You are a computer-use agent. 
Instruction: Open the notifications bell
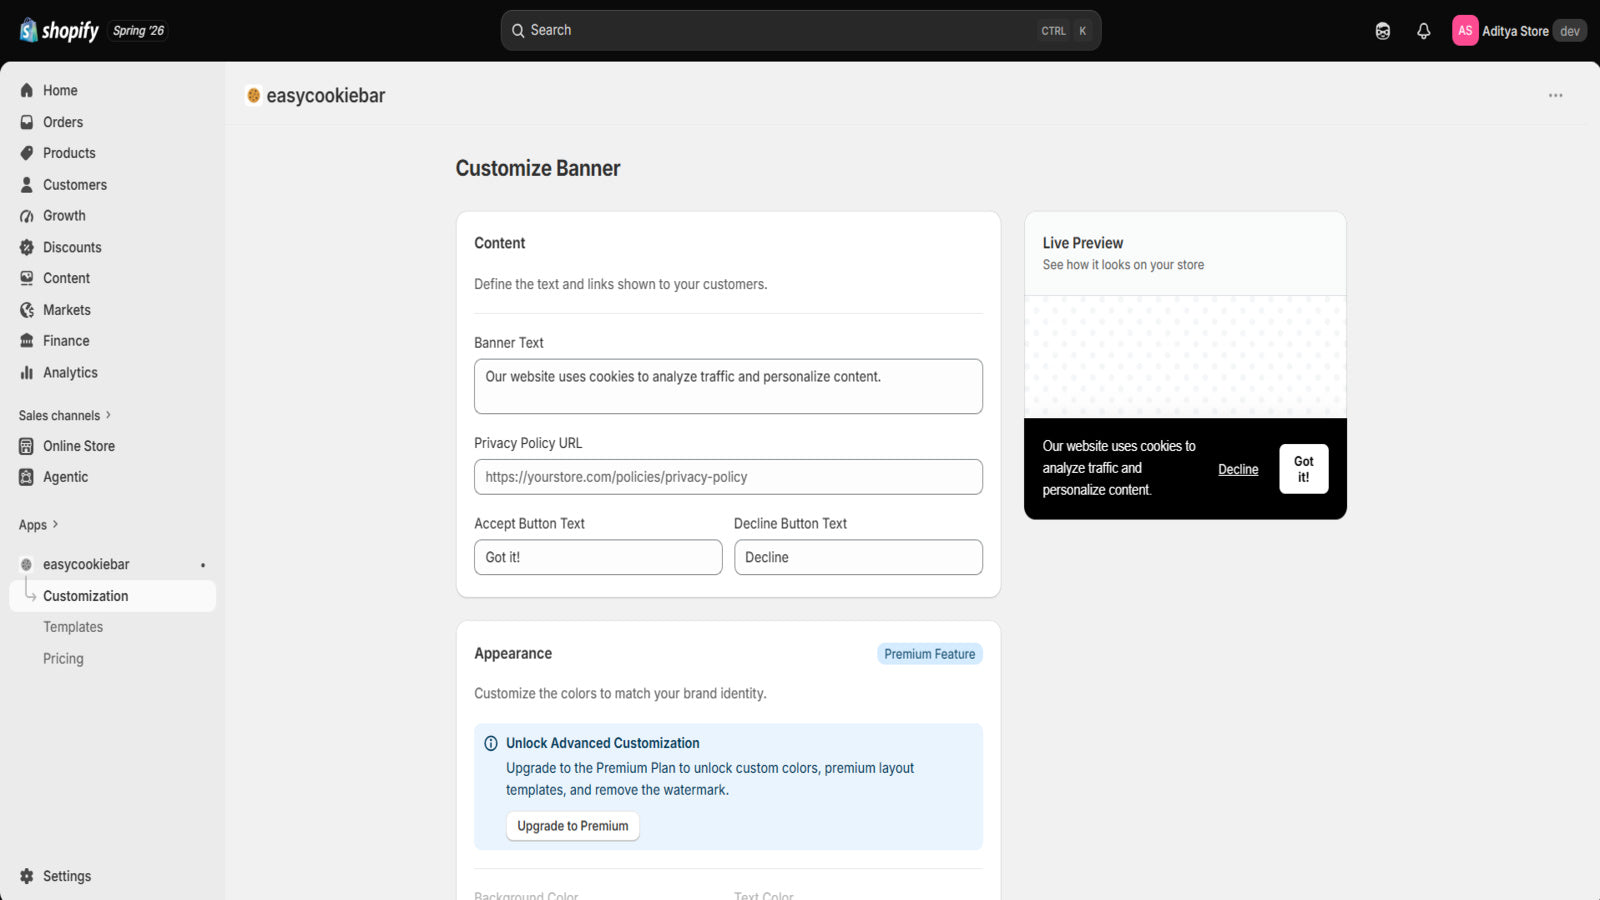point(1424,31)
